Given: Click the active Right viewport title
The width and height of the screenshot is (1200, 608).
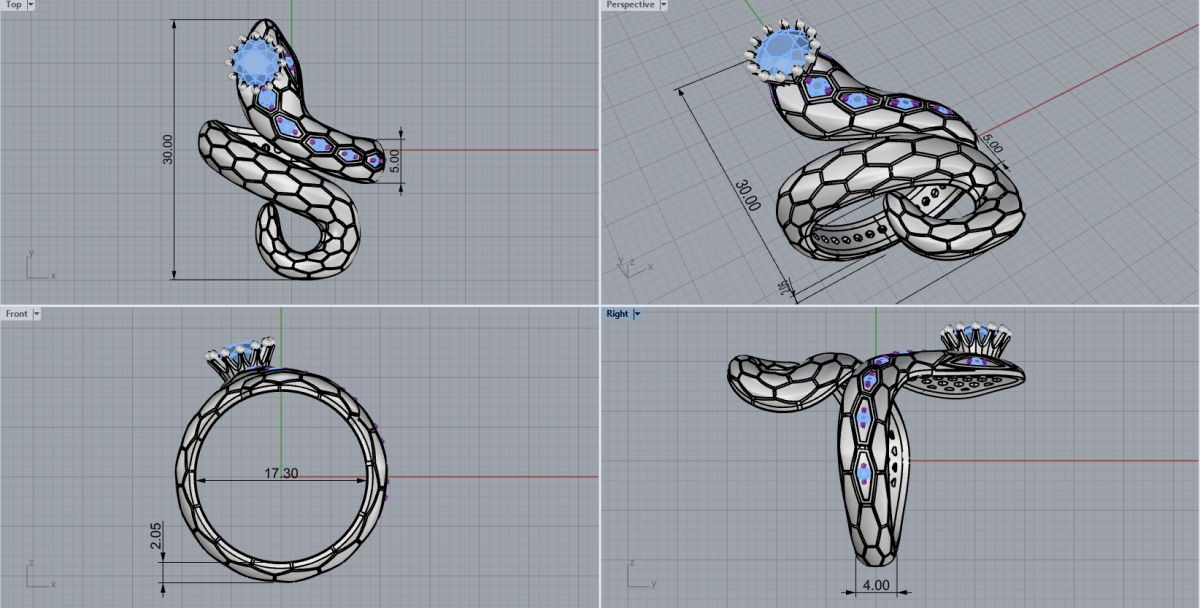Looking at the screenshot, I should [617, 314].
